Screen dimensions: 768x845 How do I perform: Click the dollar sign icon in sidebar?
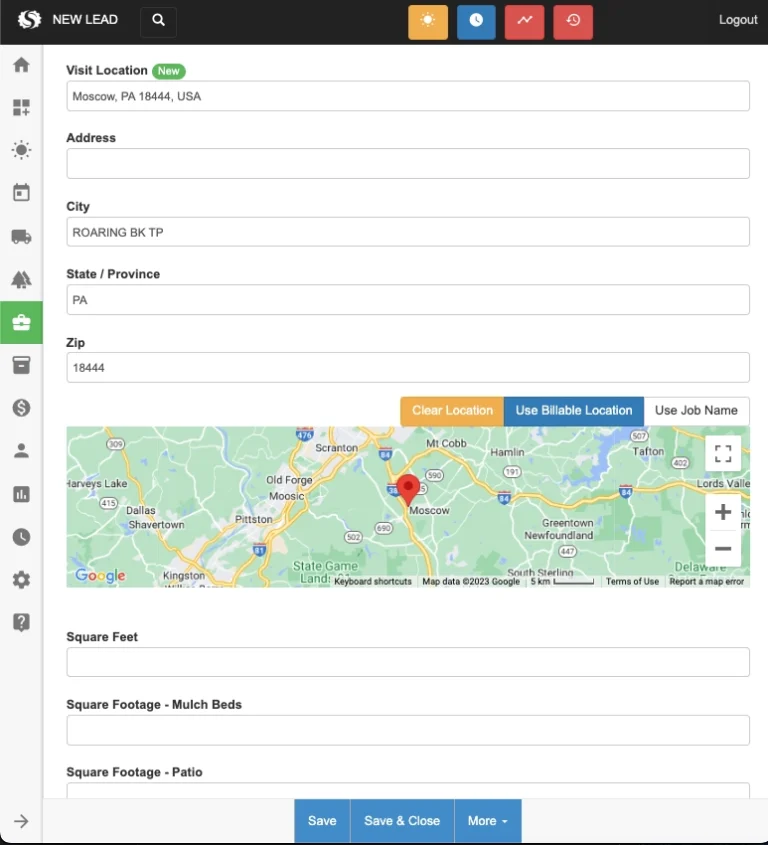[x=21, y=407]
